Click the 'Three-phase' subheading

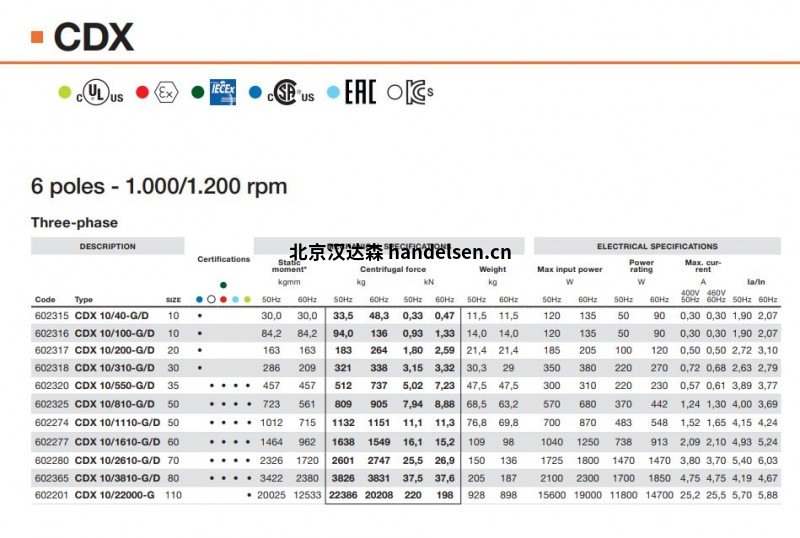point(74,223)
